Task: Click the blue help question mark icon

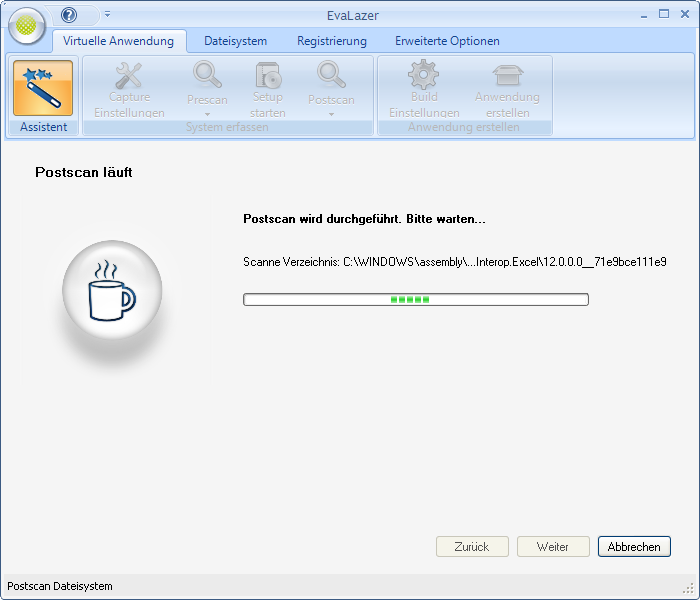Action: click(x=69, y=15)
